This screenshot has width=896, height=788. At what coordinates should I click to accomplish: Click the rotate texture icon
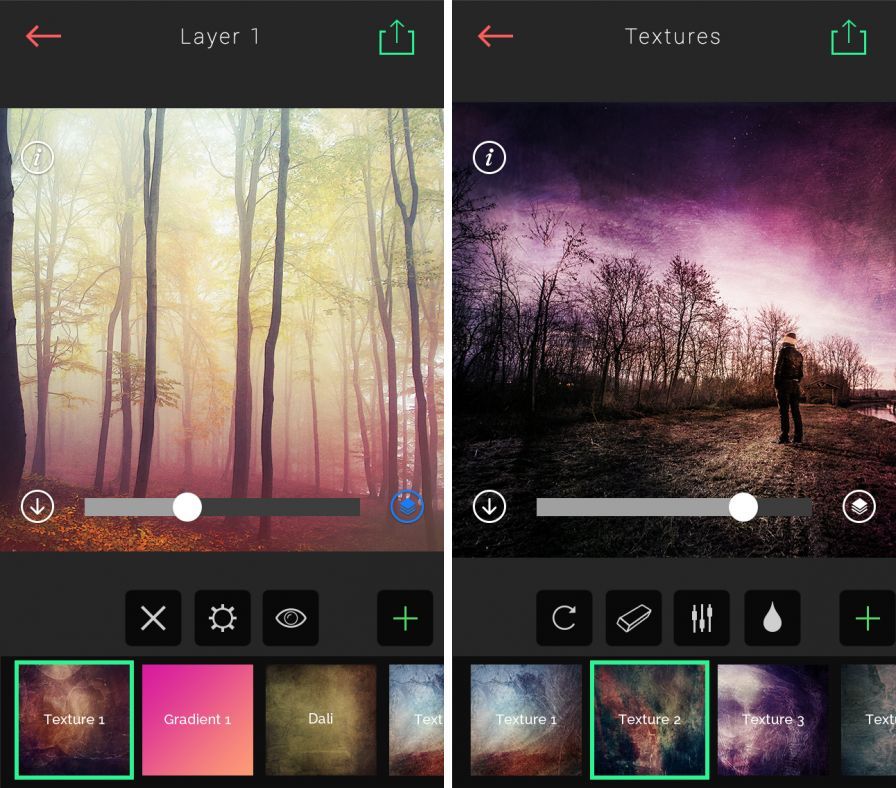(564, 618)
